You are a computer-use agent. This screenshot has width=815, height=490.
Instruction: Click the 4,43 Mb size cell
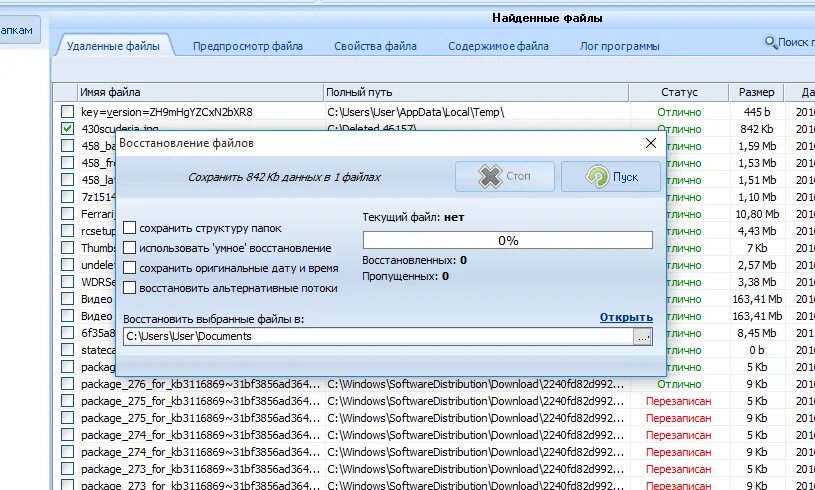757,231
